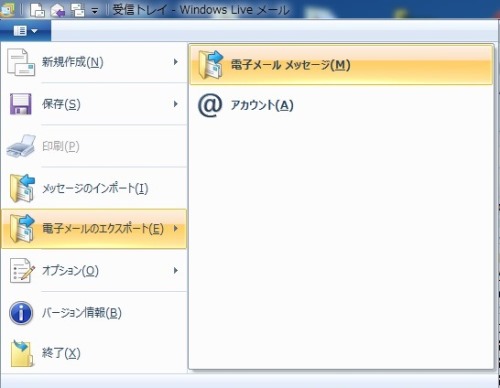Screen dimensions: 500x388
Task: Click the options checklist pencil icon
Action: 22,270
